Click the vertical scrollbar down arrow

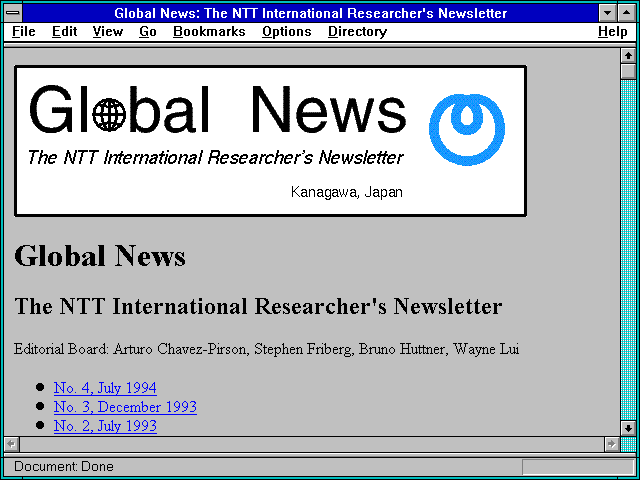[628, 428]
